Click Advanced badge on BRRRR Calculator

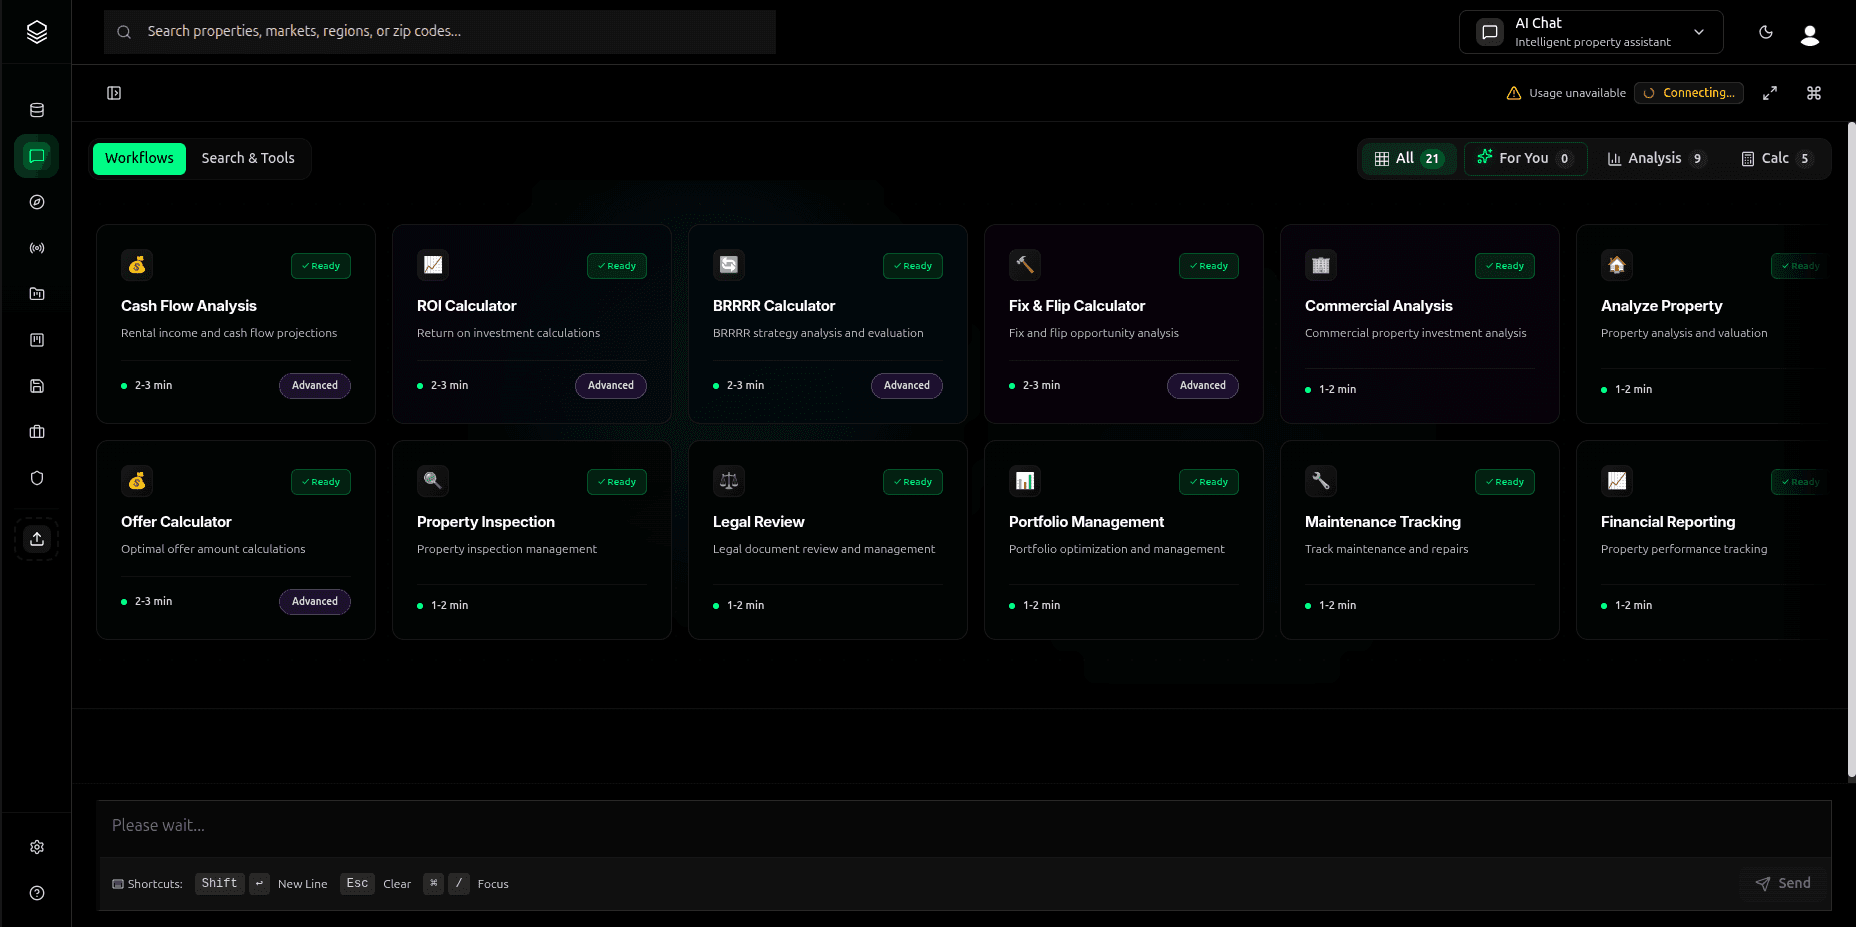point(907,386)
